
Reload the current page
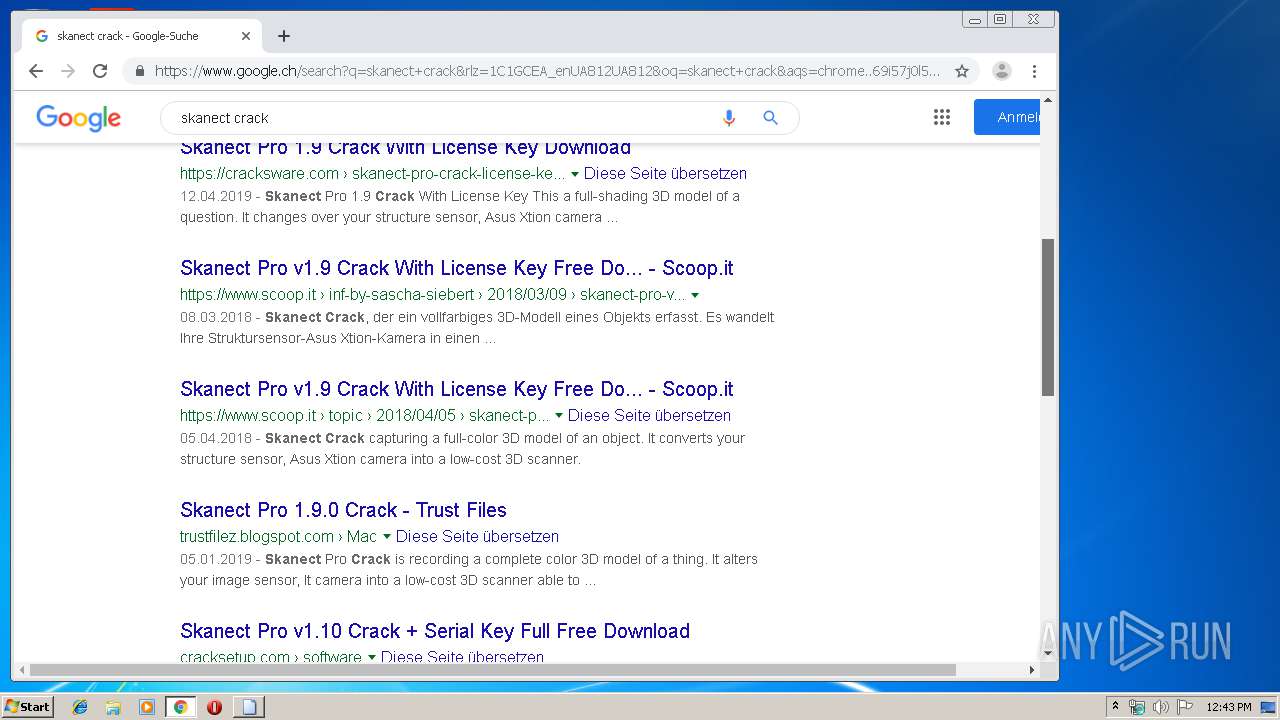pyautogui.click(x=100, y=71)
